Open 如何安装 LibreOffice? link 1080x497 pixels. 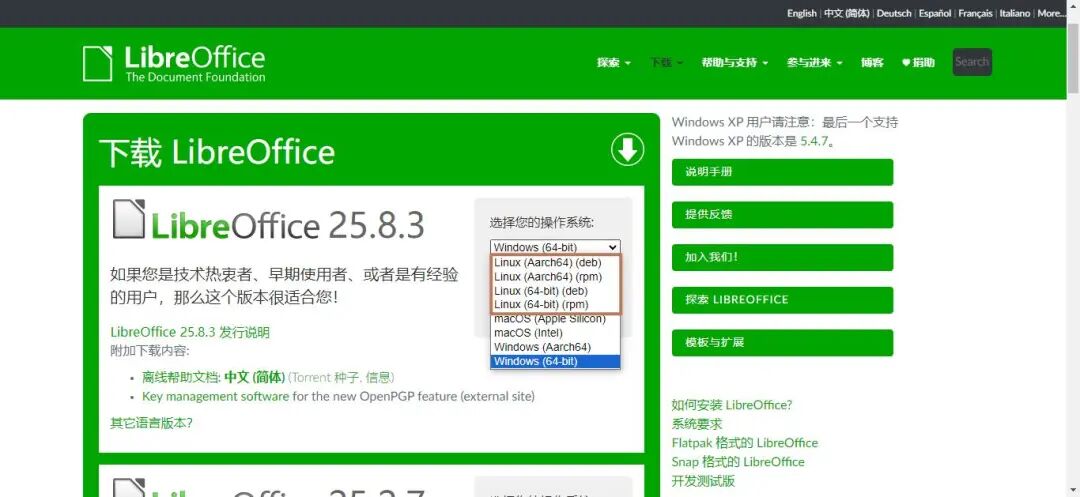point(731,405)
